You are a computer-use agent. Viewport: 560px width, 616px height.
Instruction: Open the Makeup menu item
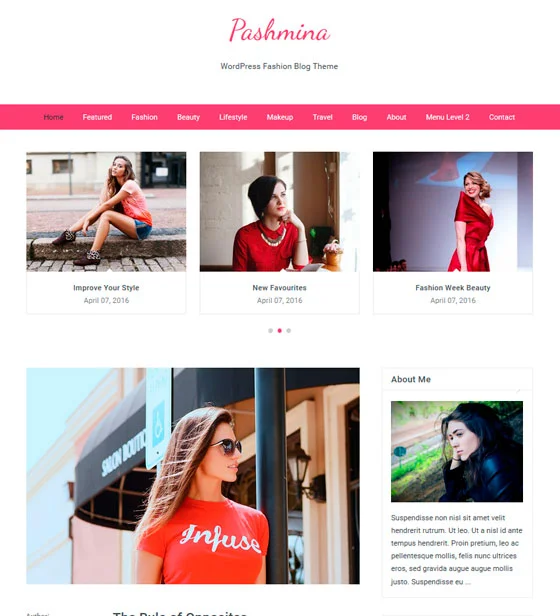[280, 117]
